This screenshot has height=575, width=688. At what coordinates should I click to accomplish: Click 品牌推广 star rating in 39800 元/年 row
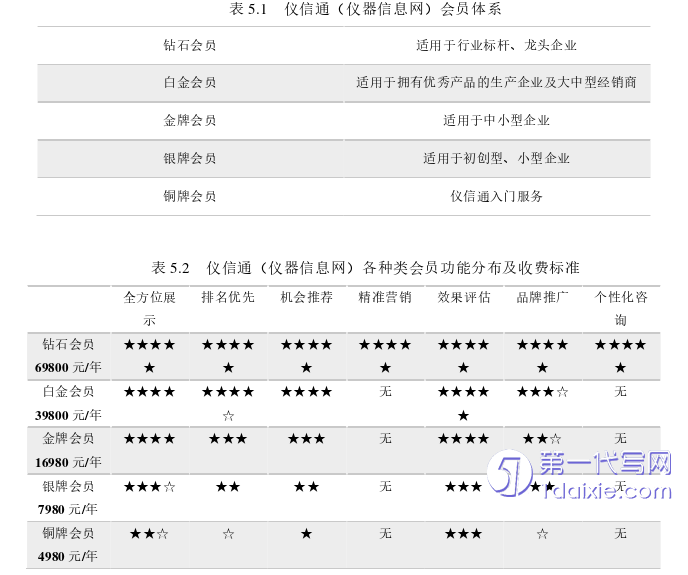(x=542, y=392)
